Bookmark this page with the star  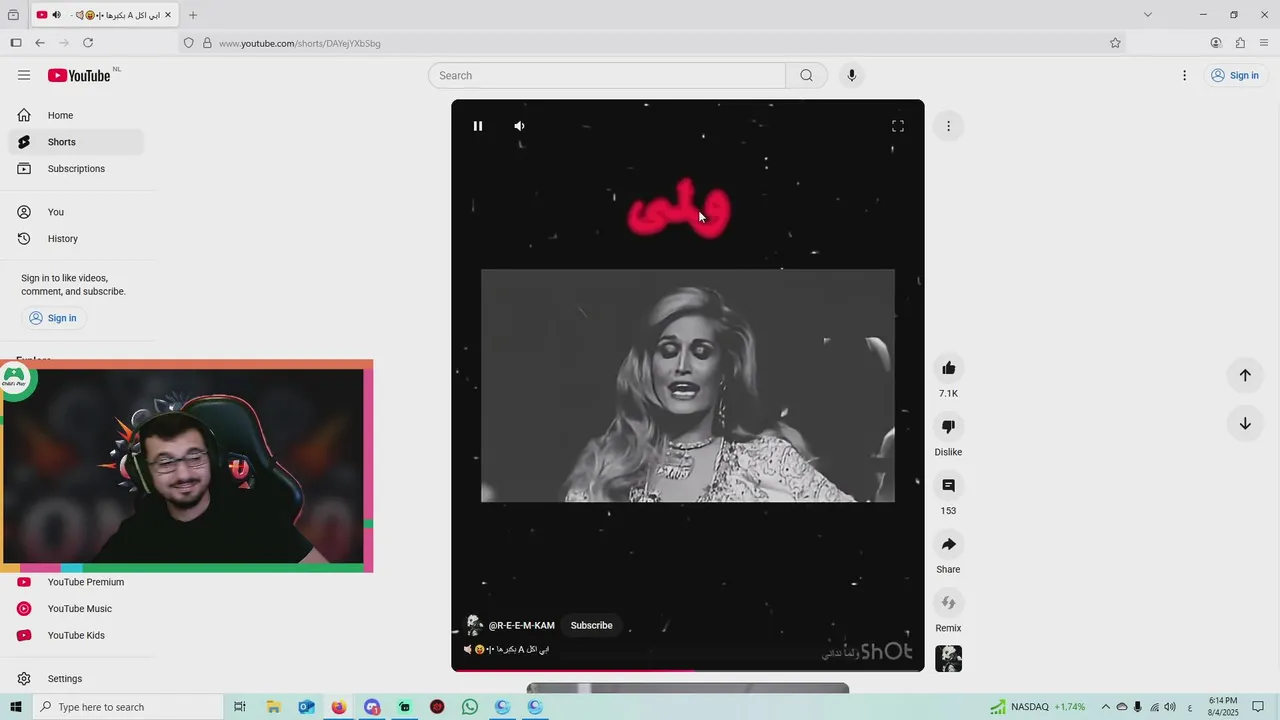(x=1115, y=43)
